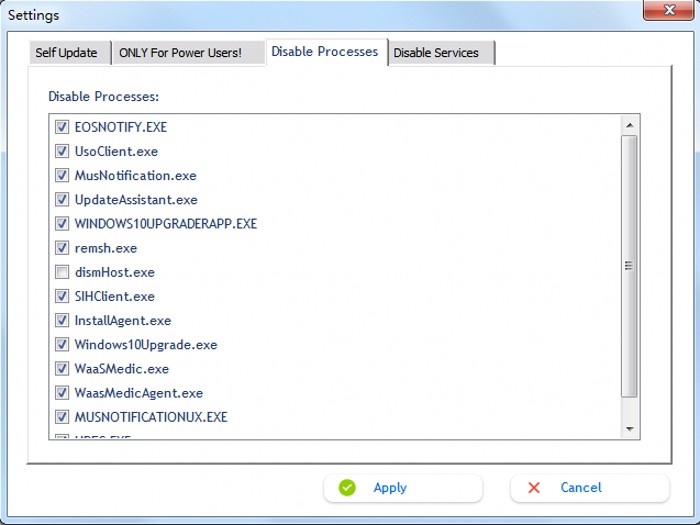Screen dimensions: 700x525
Task: Click the process list scroll up arrow
Action: point(629,125)
